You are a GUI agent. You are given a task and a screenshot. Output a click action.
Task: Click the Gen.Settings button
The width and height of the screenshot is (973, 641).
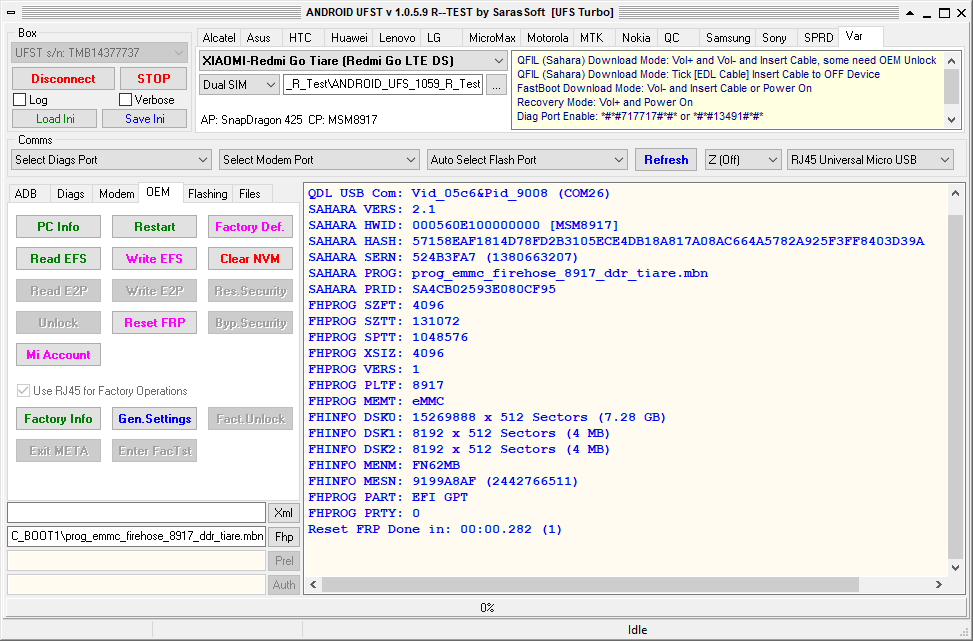155,419
